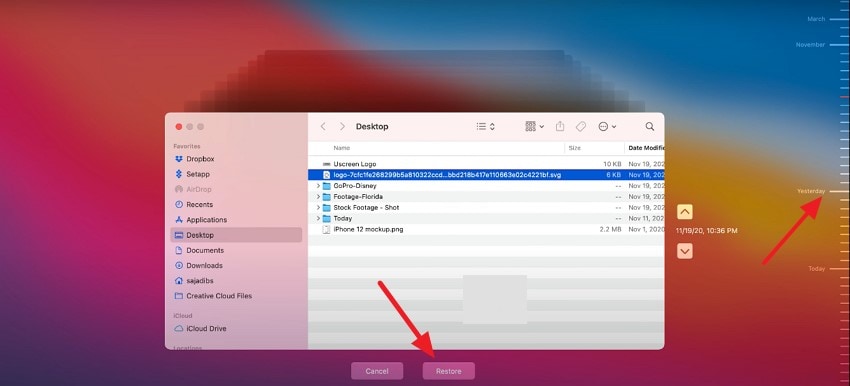This screenshot has width=850, height=386.
Task: Click the 2.2 MB size cell
Action: pyautogui.click(x=610, y=229)
